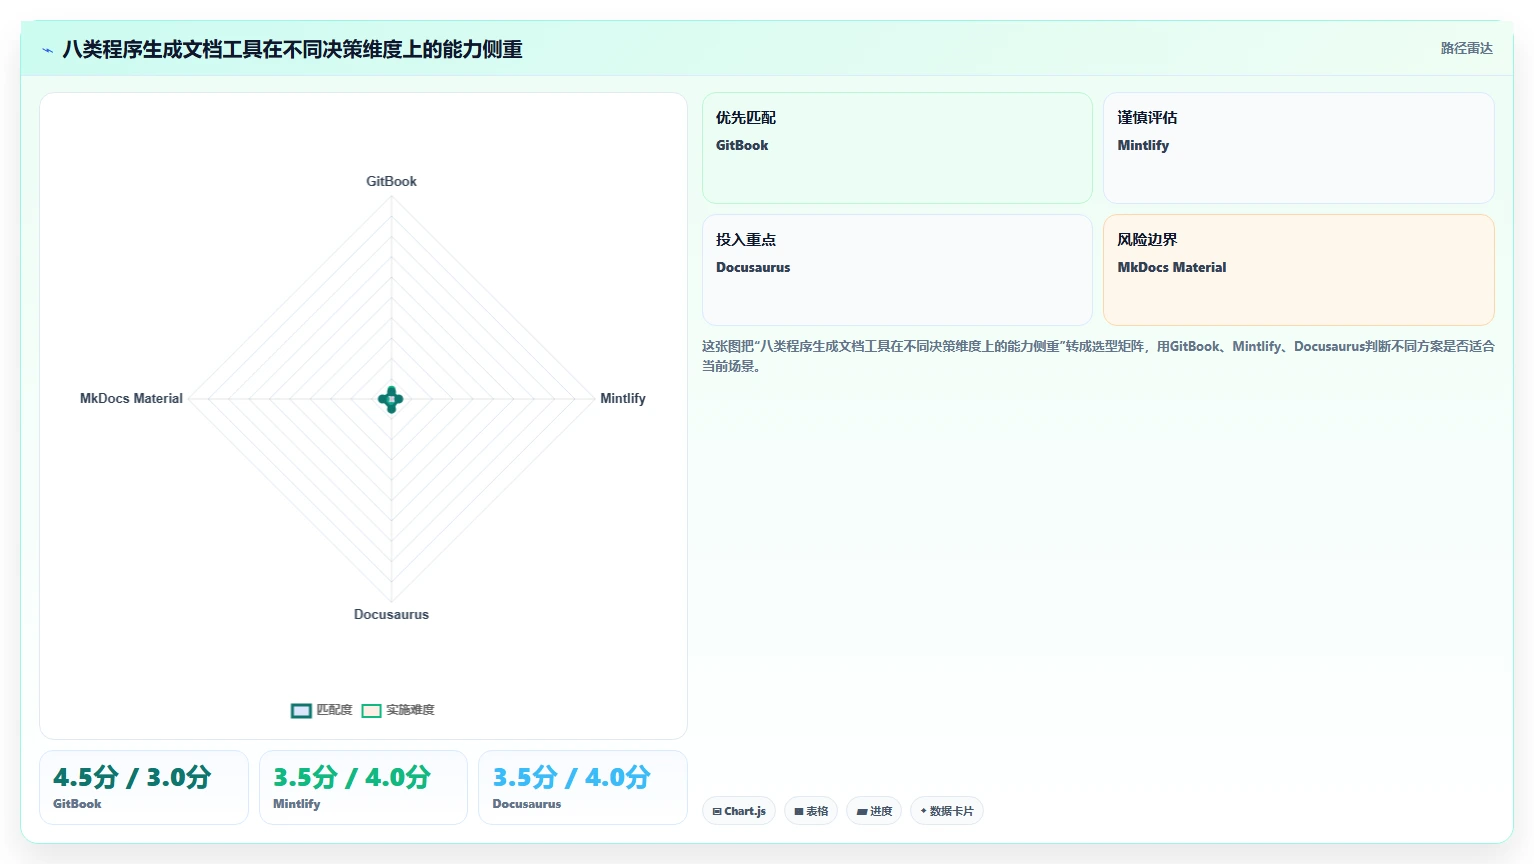Open the 谨慎评估 Mintlify card
Image resolution: width=1534 pixels, height=864 pixels.
[1298, 148]
